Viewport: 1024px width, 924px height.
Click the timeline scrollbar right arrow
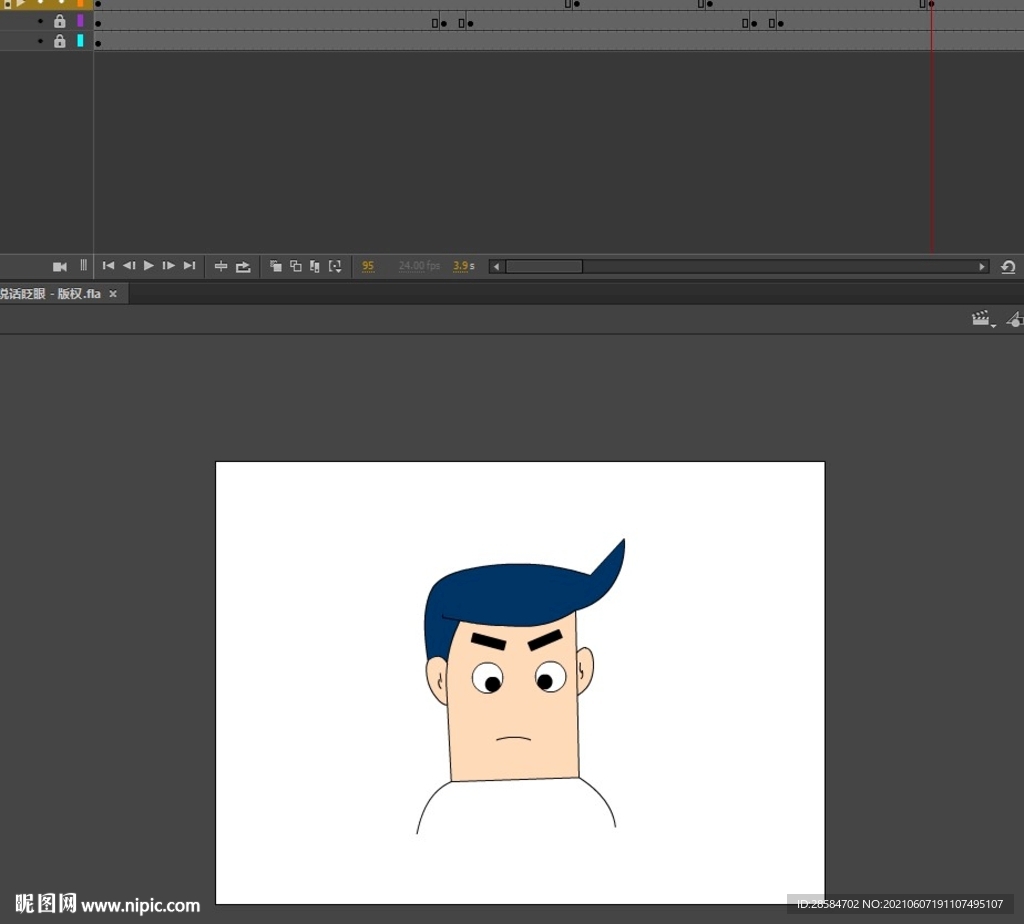click(982, 266)
